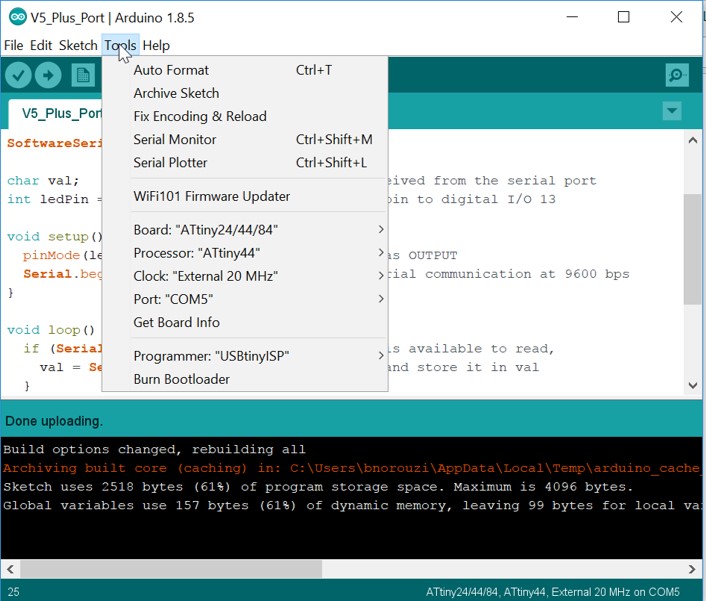Select Fix Encoding & Reload
The width and height of the screenshot is (706, 601).
coord(245,116)
